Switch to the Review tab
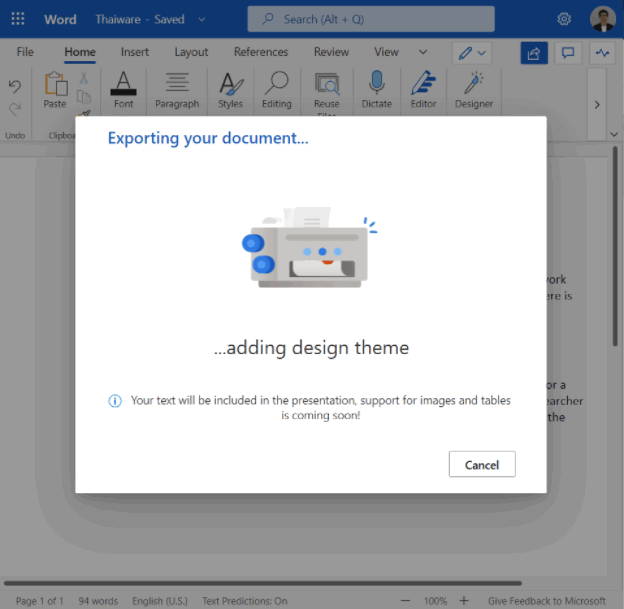Screen dimensions: 624x609 [331, 52]
